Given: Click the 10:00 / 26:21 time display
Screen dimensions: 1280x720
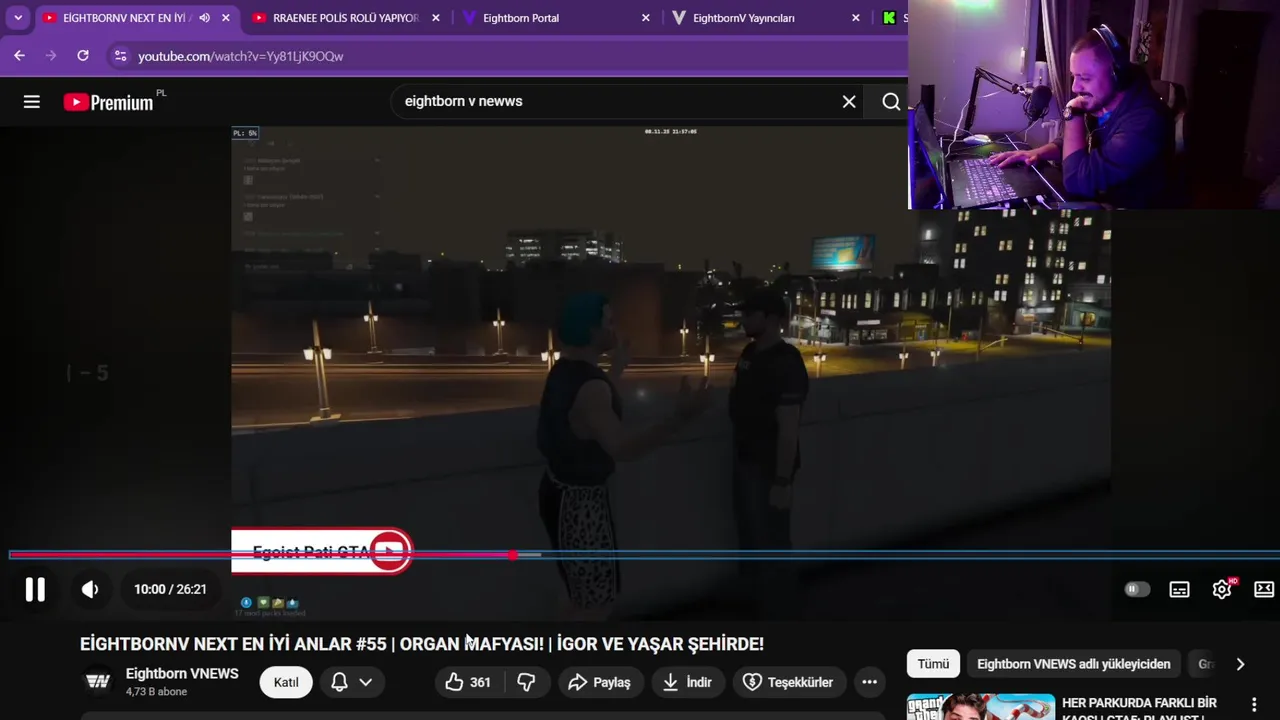Looking at the screenshot, I should point(170,589).
